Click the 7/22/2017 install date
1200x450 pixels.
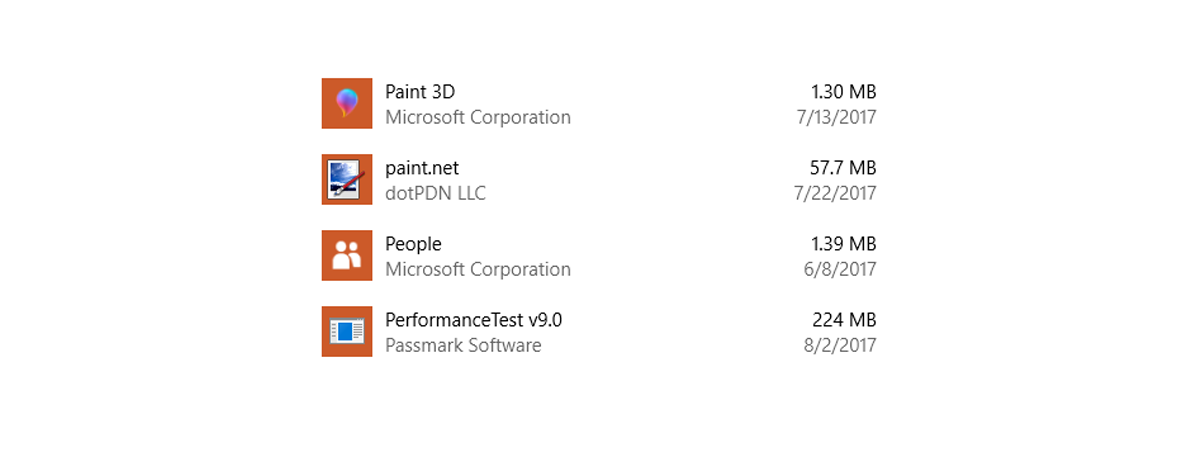[x=836, y=193]
